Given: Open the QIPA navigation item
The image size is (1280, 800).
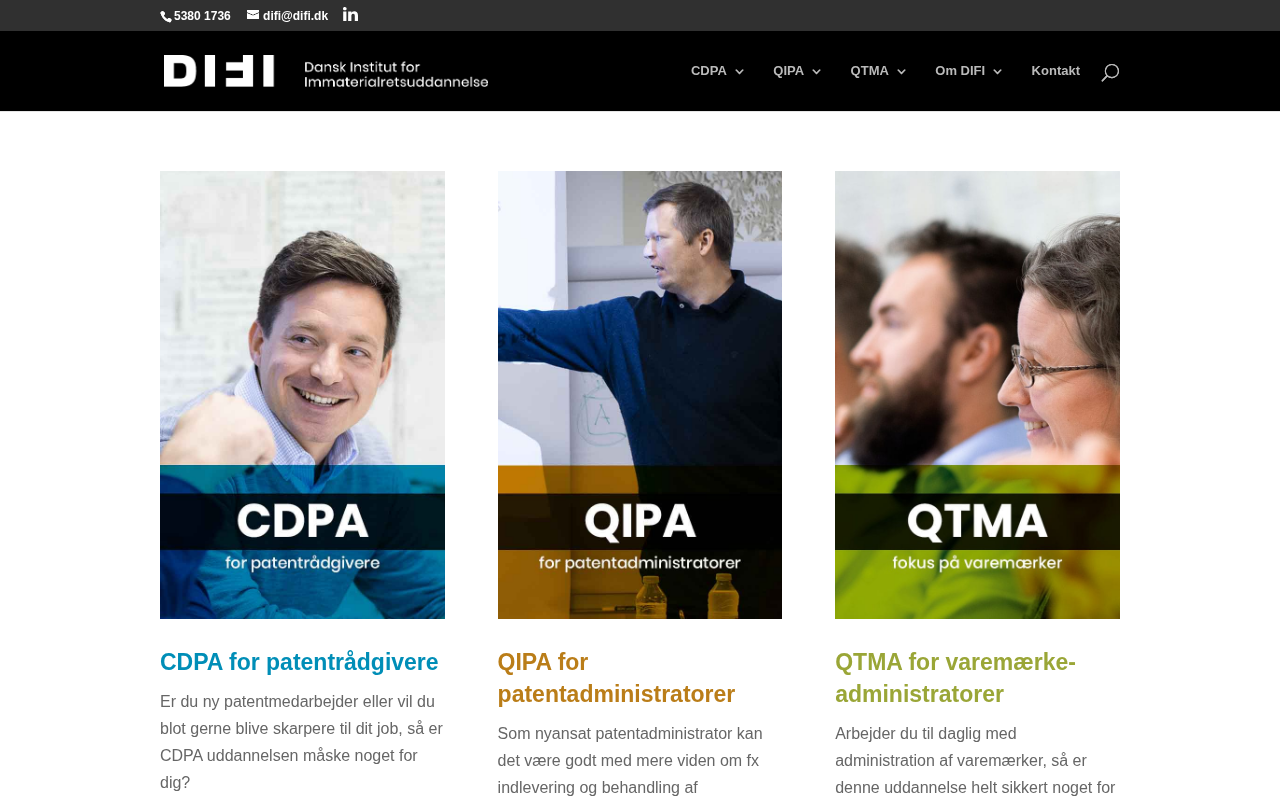Looking at the screenshot, I should point(788,71).
